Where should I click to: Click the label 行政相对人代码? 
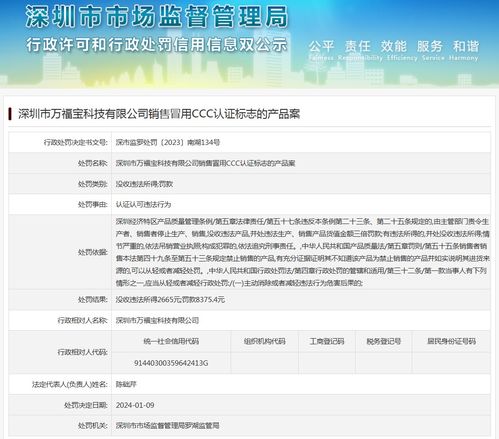[x=82, y=352]
